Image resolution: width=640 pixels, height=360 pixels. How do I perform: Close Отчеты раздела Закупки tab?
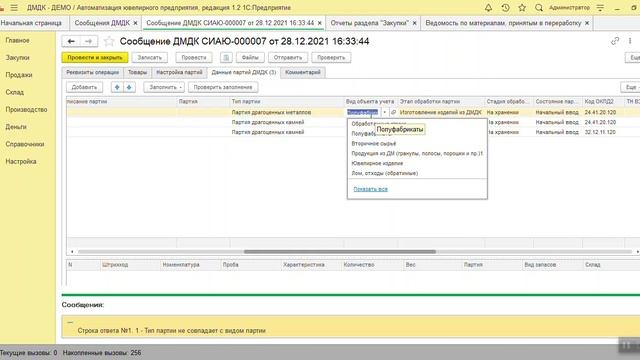coord(414,23)
